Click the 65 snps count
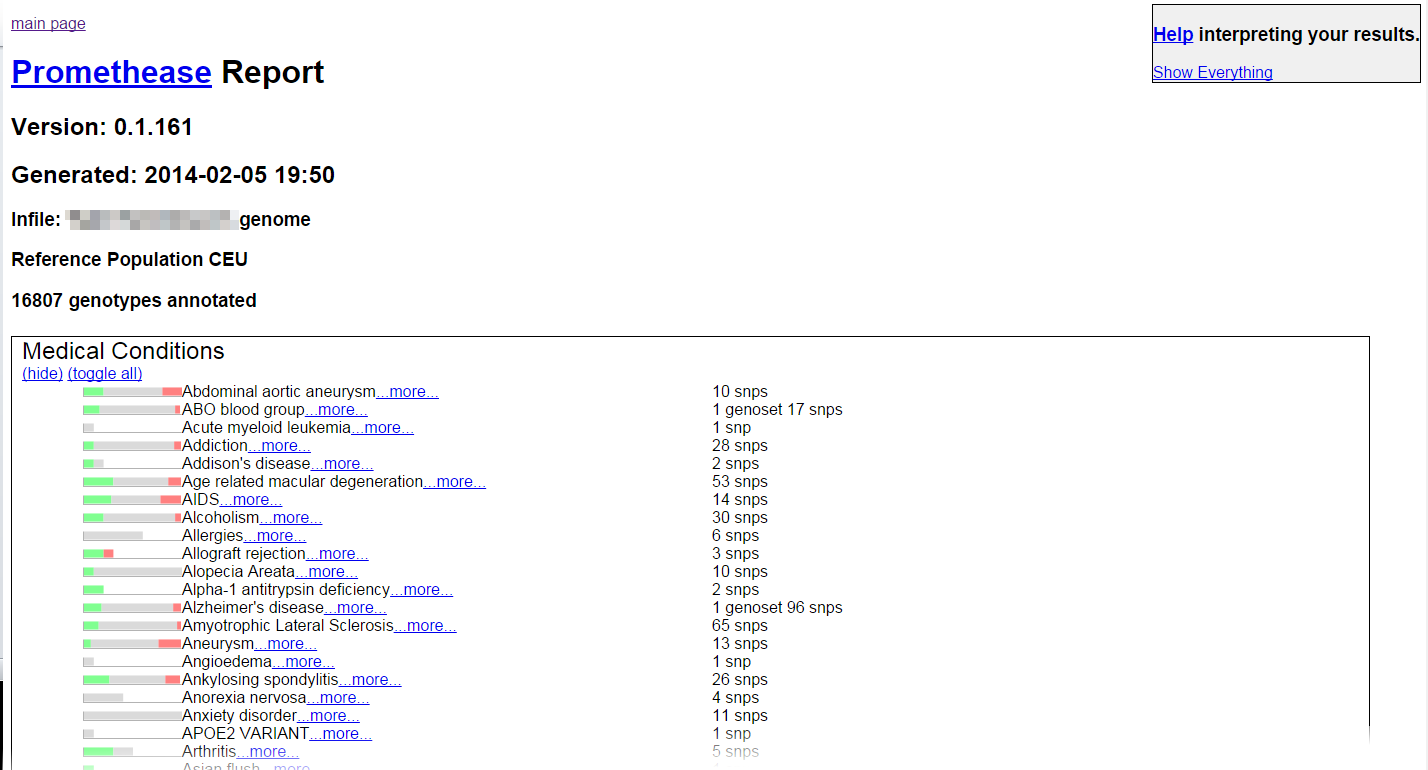This screenshot has height=770, width=1428. [740, 626]
